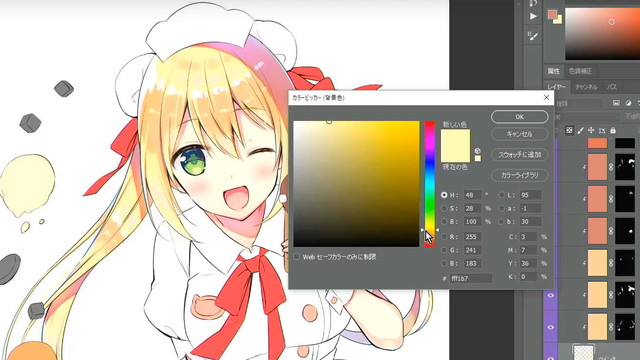The height and width of the screenshot is (360, 640).
Task: Click the lock all padlock icon
Action: (x=613, y=130)
